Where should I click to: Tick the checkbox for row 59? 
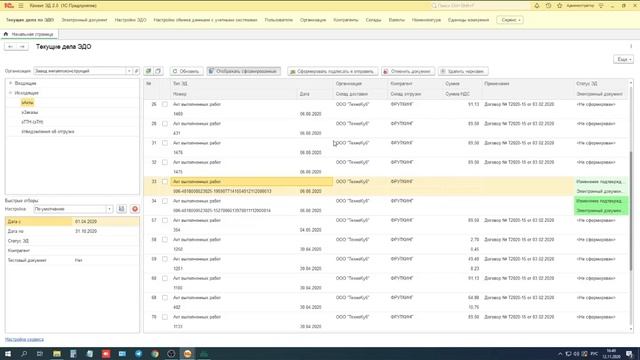point(165,259)
